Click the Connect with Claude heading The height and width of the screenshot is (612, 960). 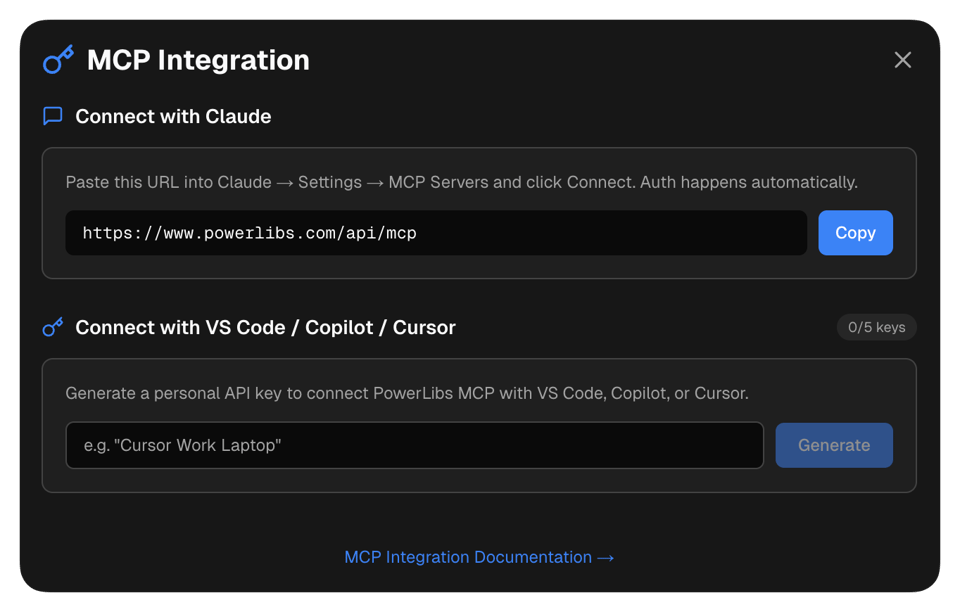tap(173, 116)
